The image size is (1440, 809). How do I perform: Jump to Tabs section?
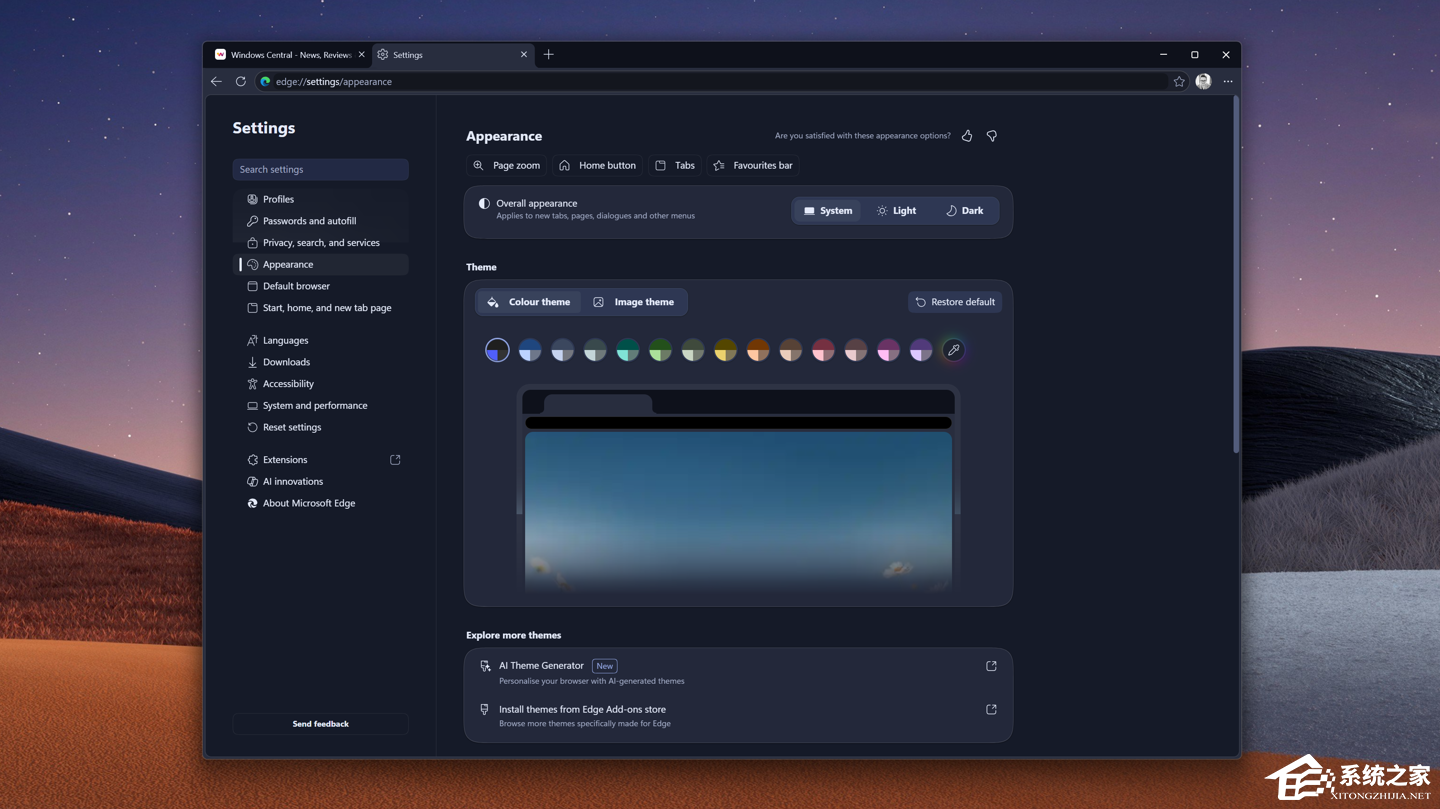[x=675, y=166]
